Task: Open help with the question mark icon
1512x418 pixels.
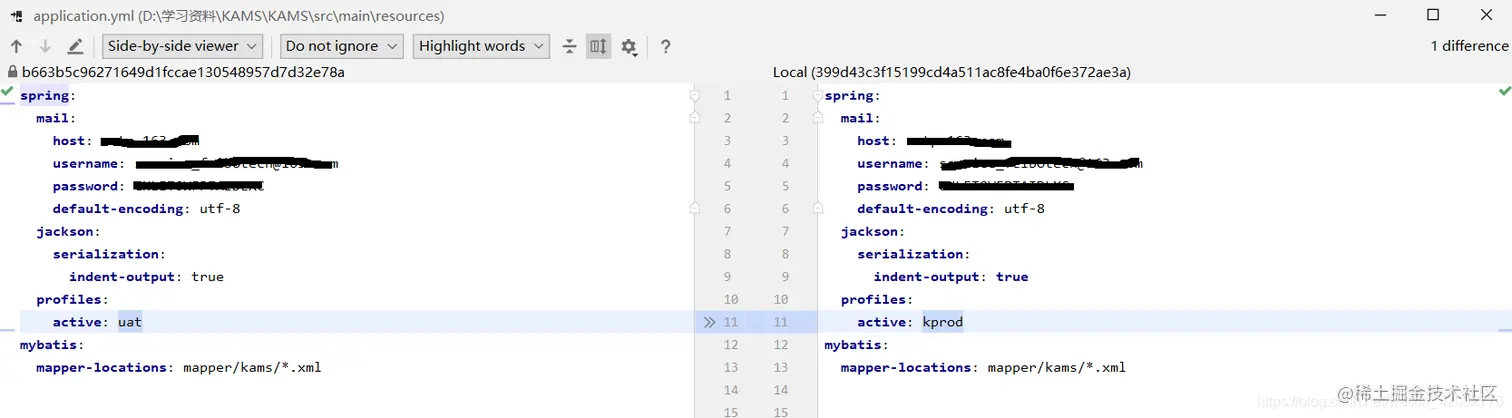Action: [x=665, y=46]
